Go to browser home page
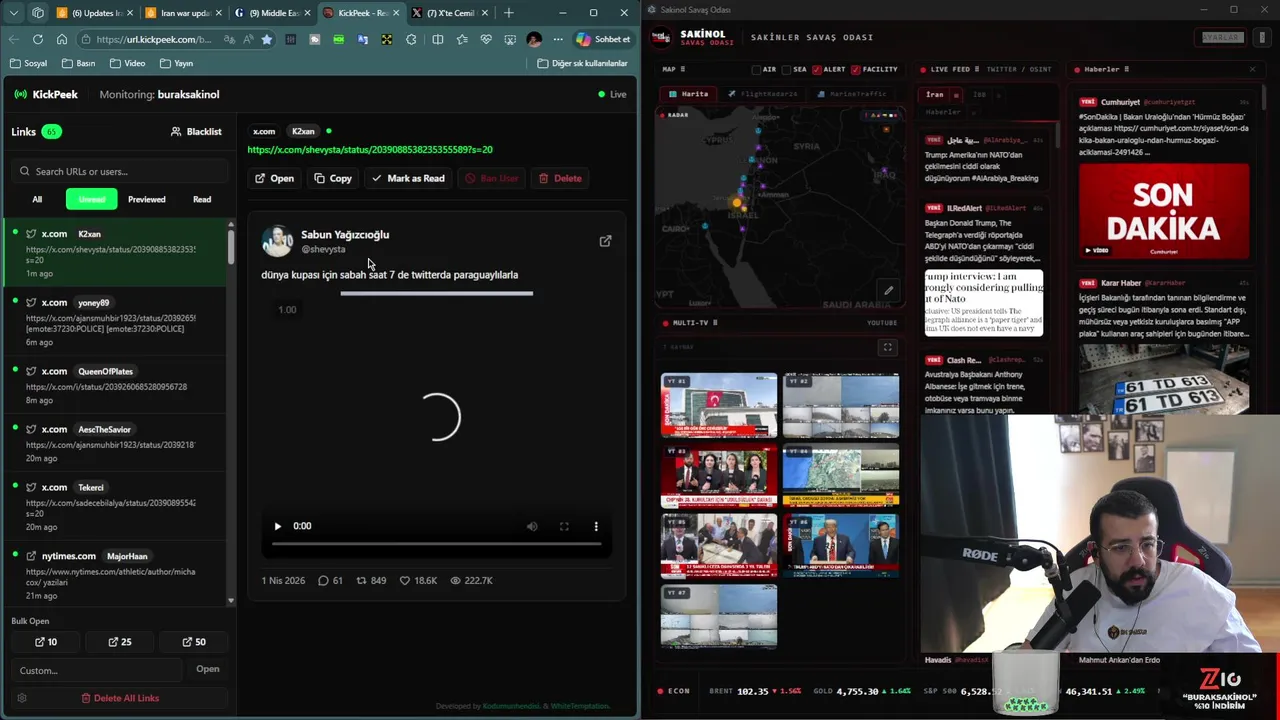Screen dimensions: 1280x720 61,39
